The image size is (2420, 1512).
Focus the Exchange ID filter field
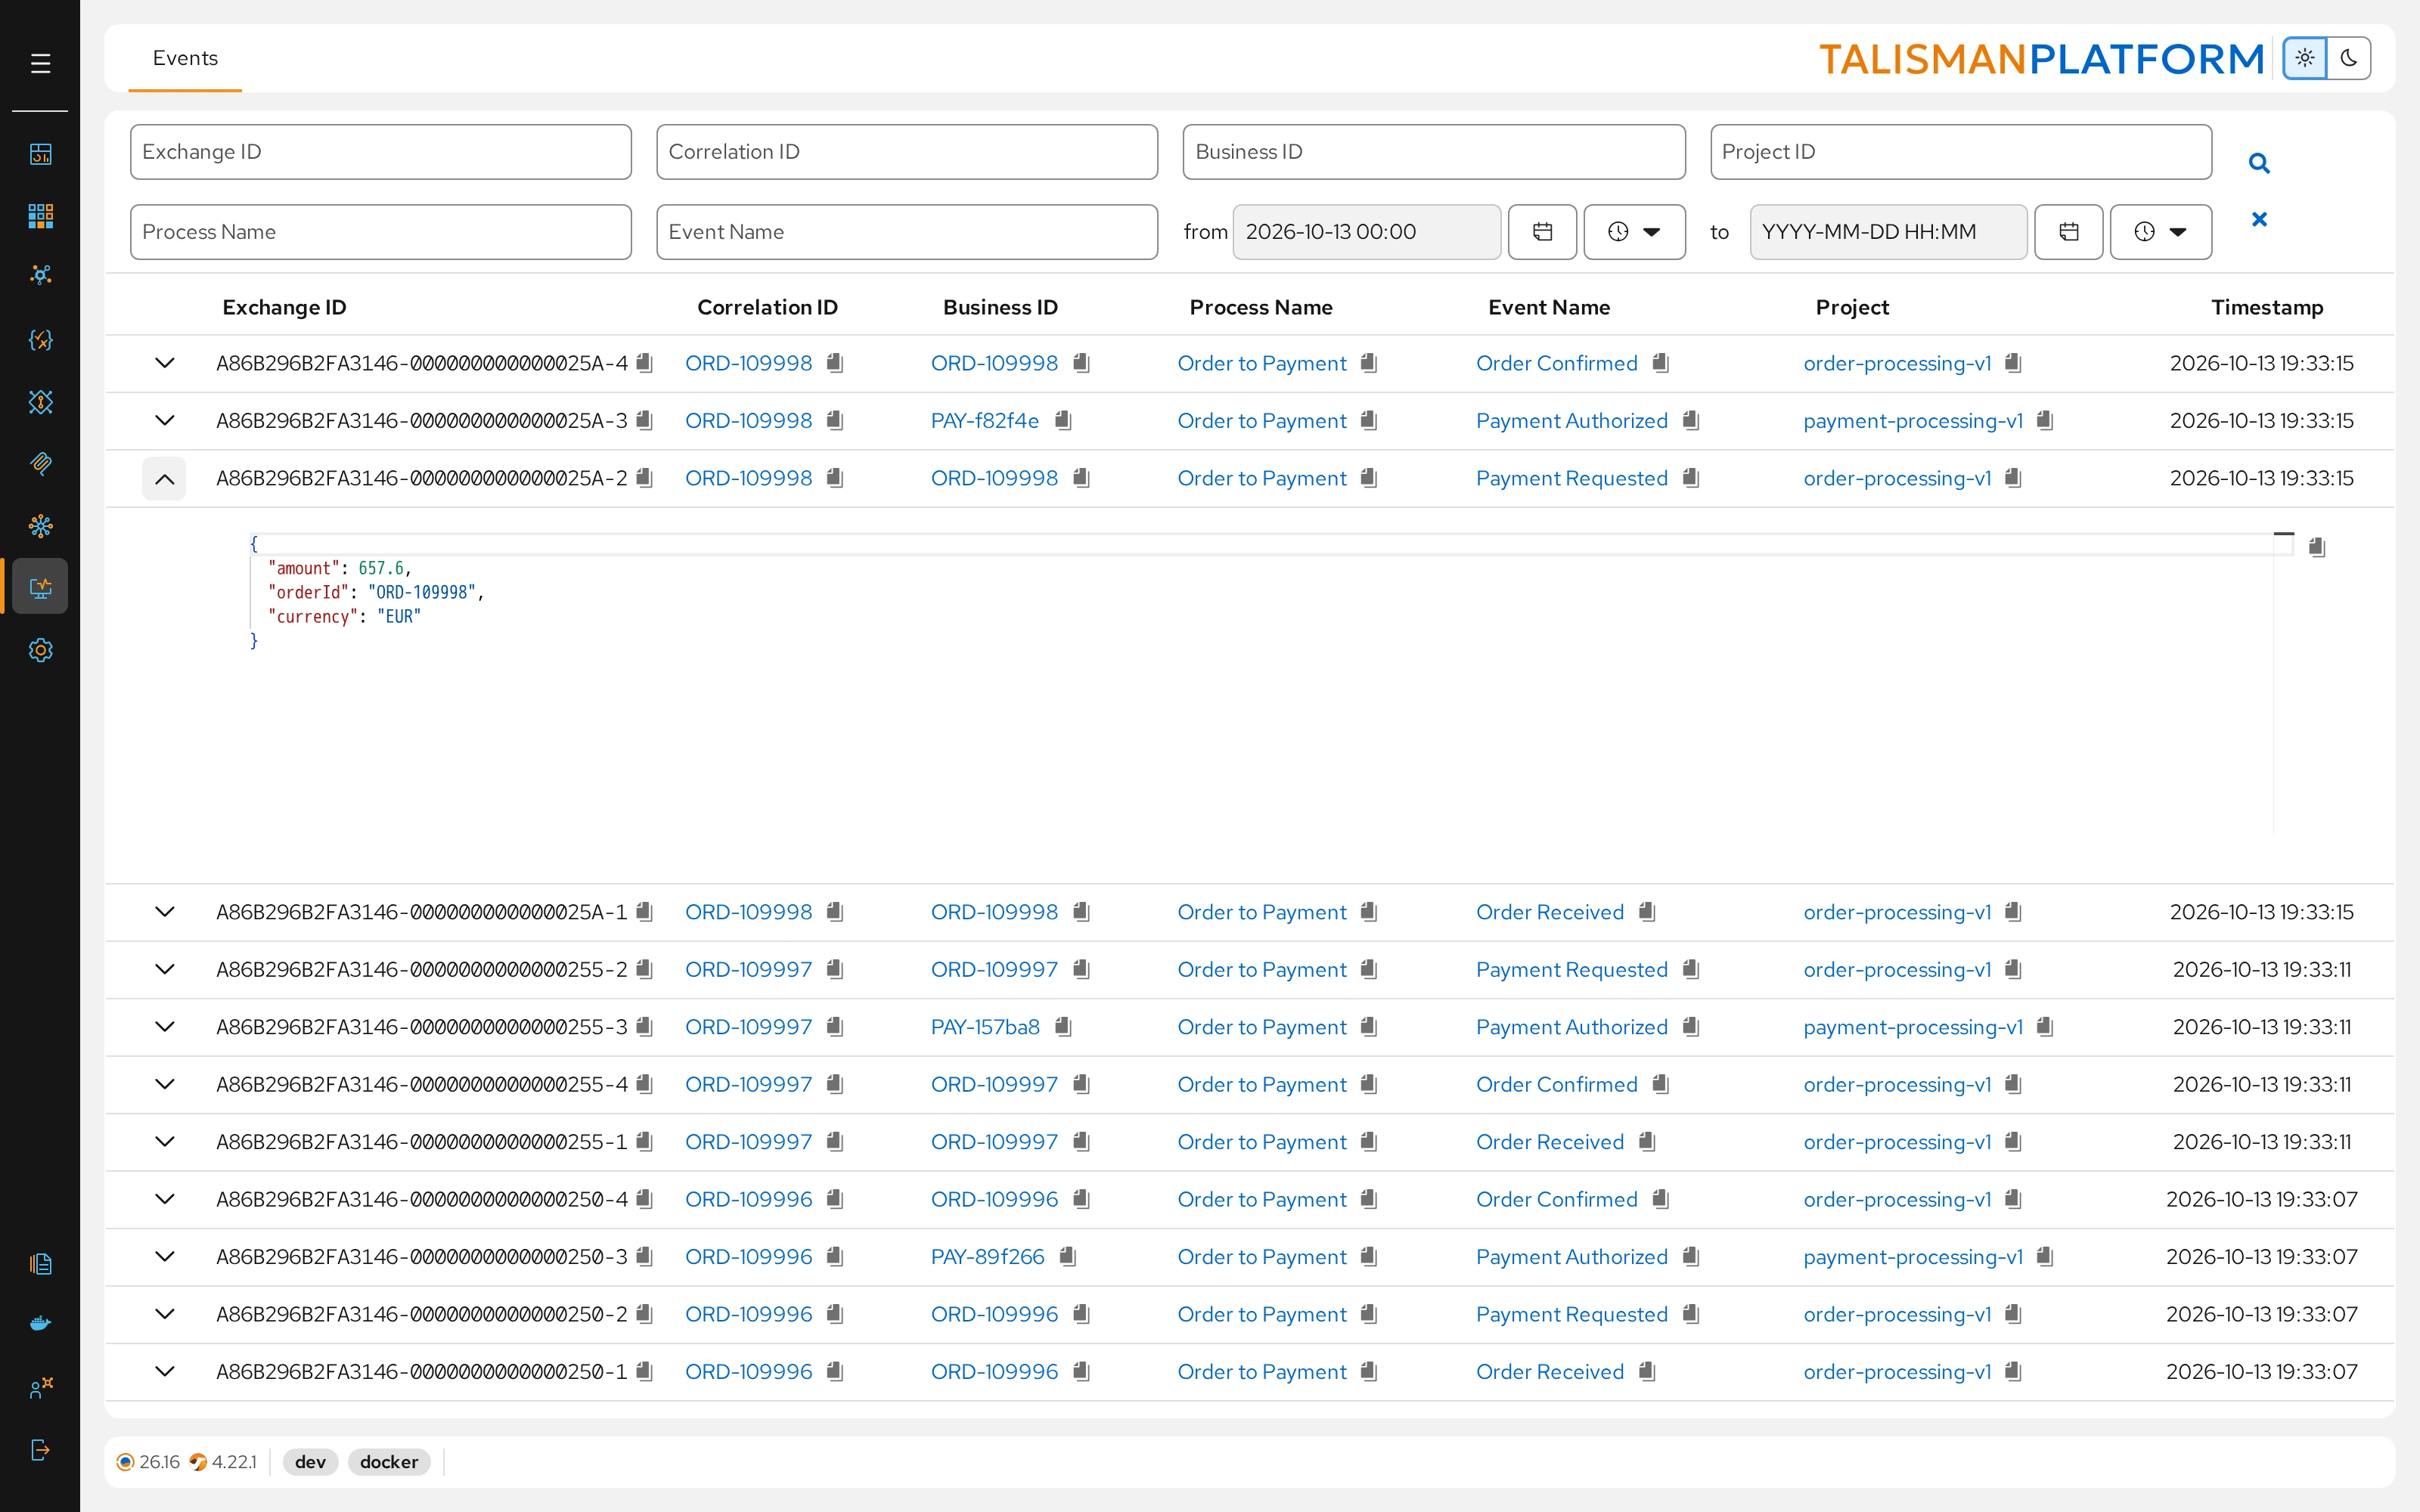[380, 152]
